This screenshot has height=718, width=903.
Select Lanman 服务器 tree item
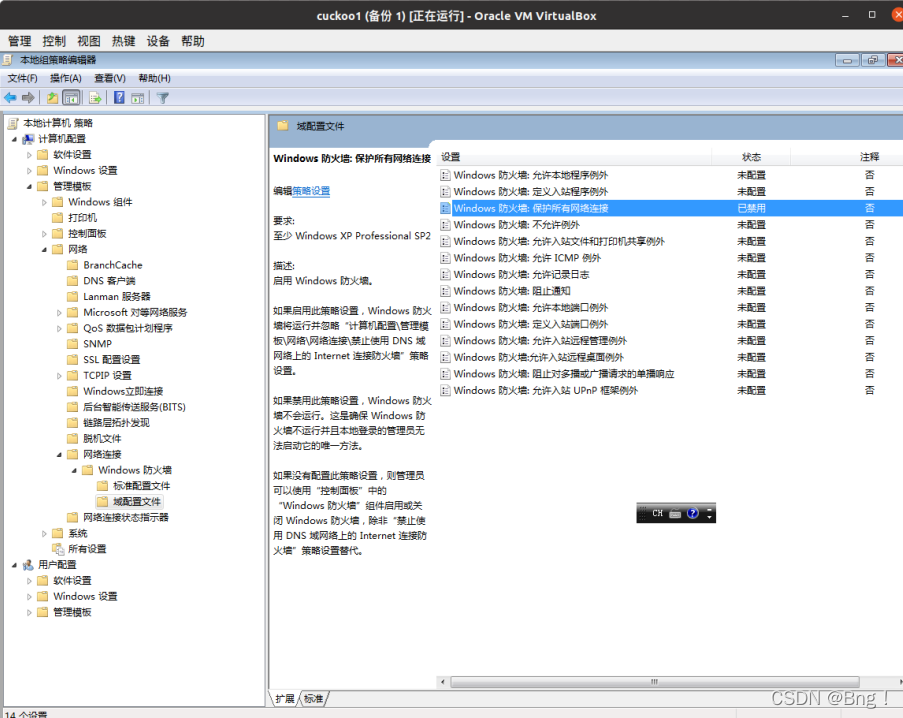coord(117,297)
